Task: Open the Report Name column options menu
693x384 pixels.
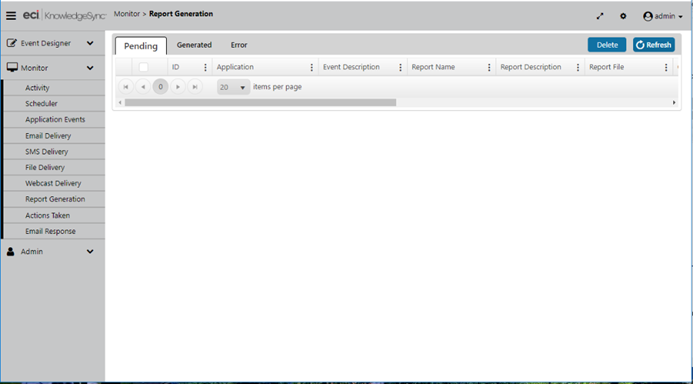Action: [x=489, y=67]
